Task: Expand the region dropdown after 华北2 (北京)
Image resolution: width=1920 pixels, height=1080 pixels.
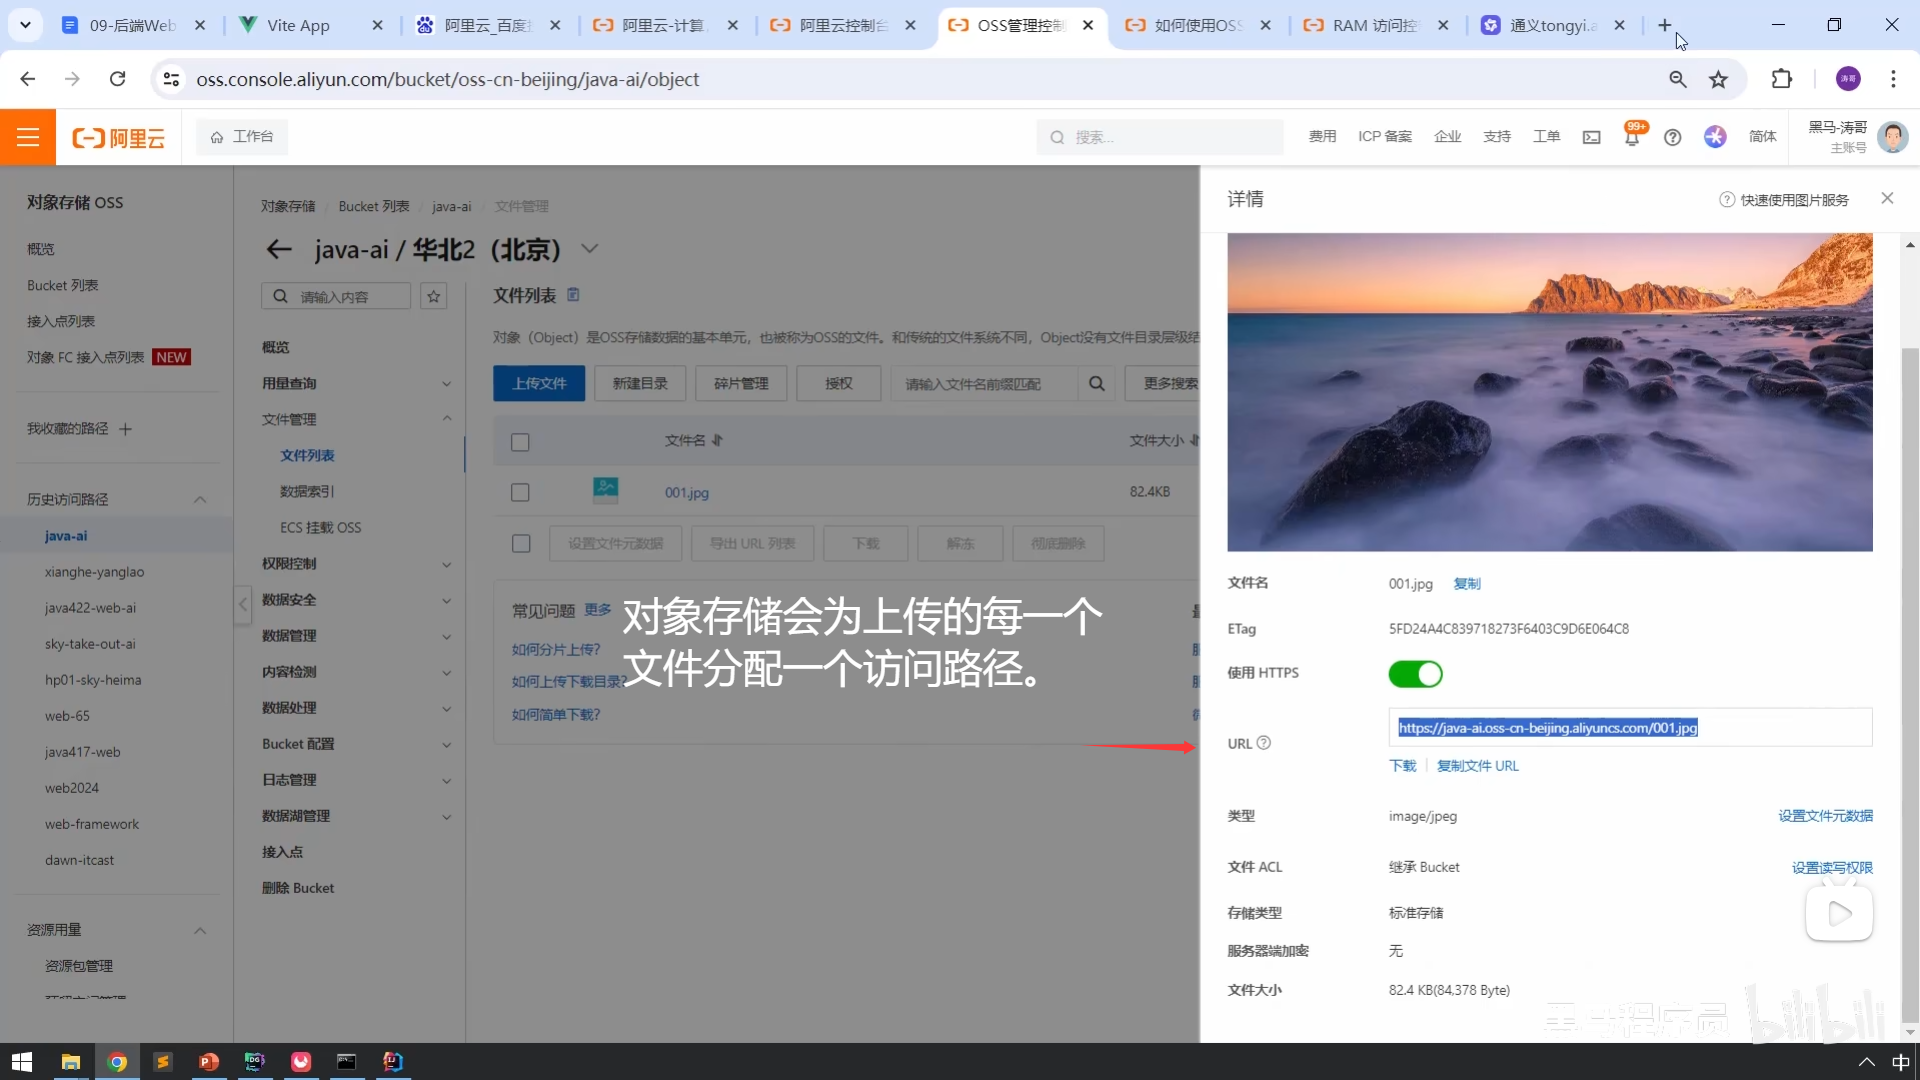Action: pos(590,249)
